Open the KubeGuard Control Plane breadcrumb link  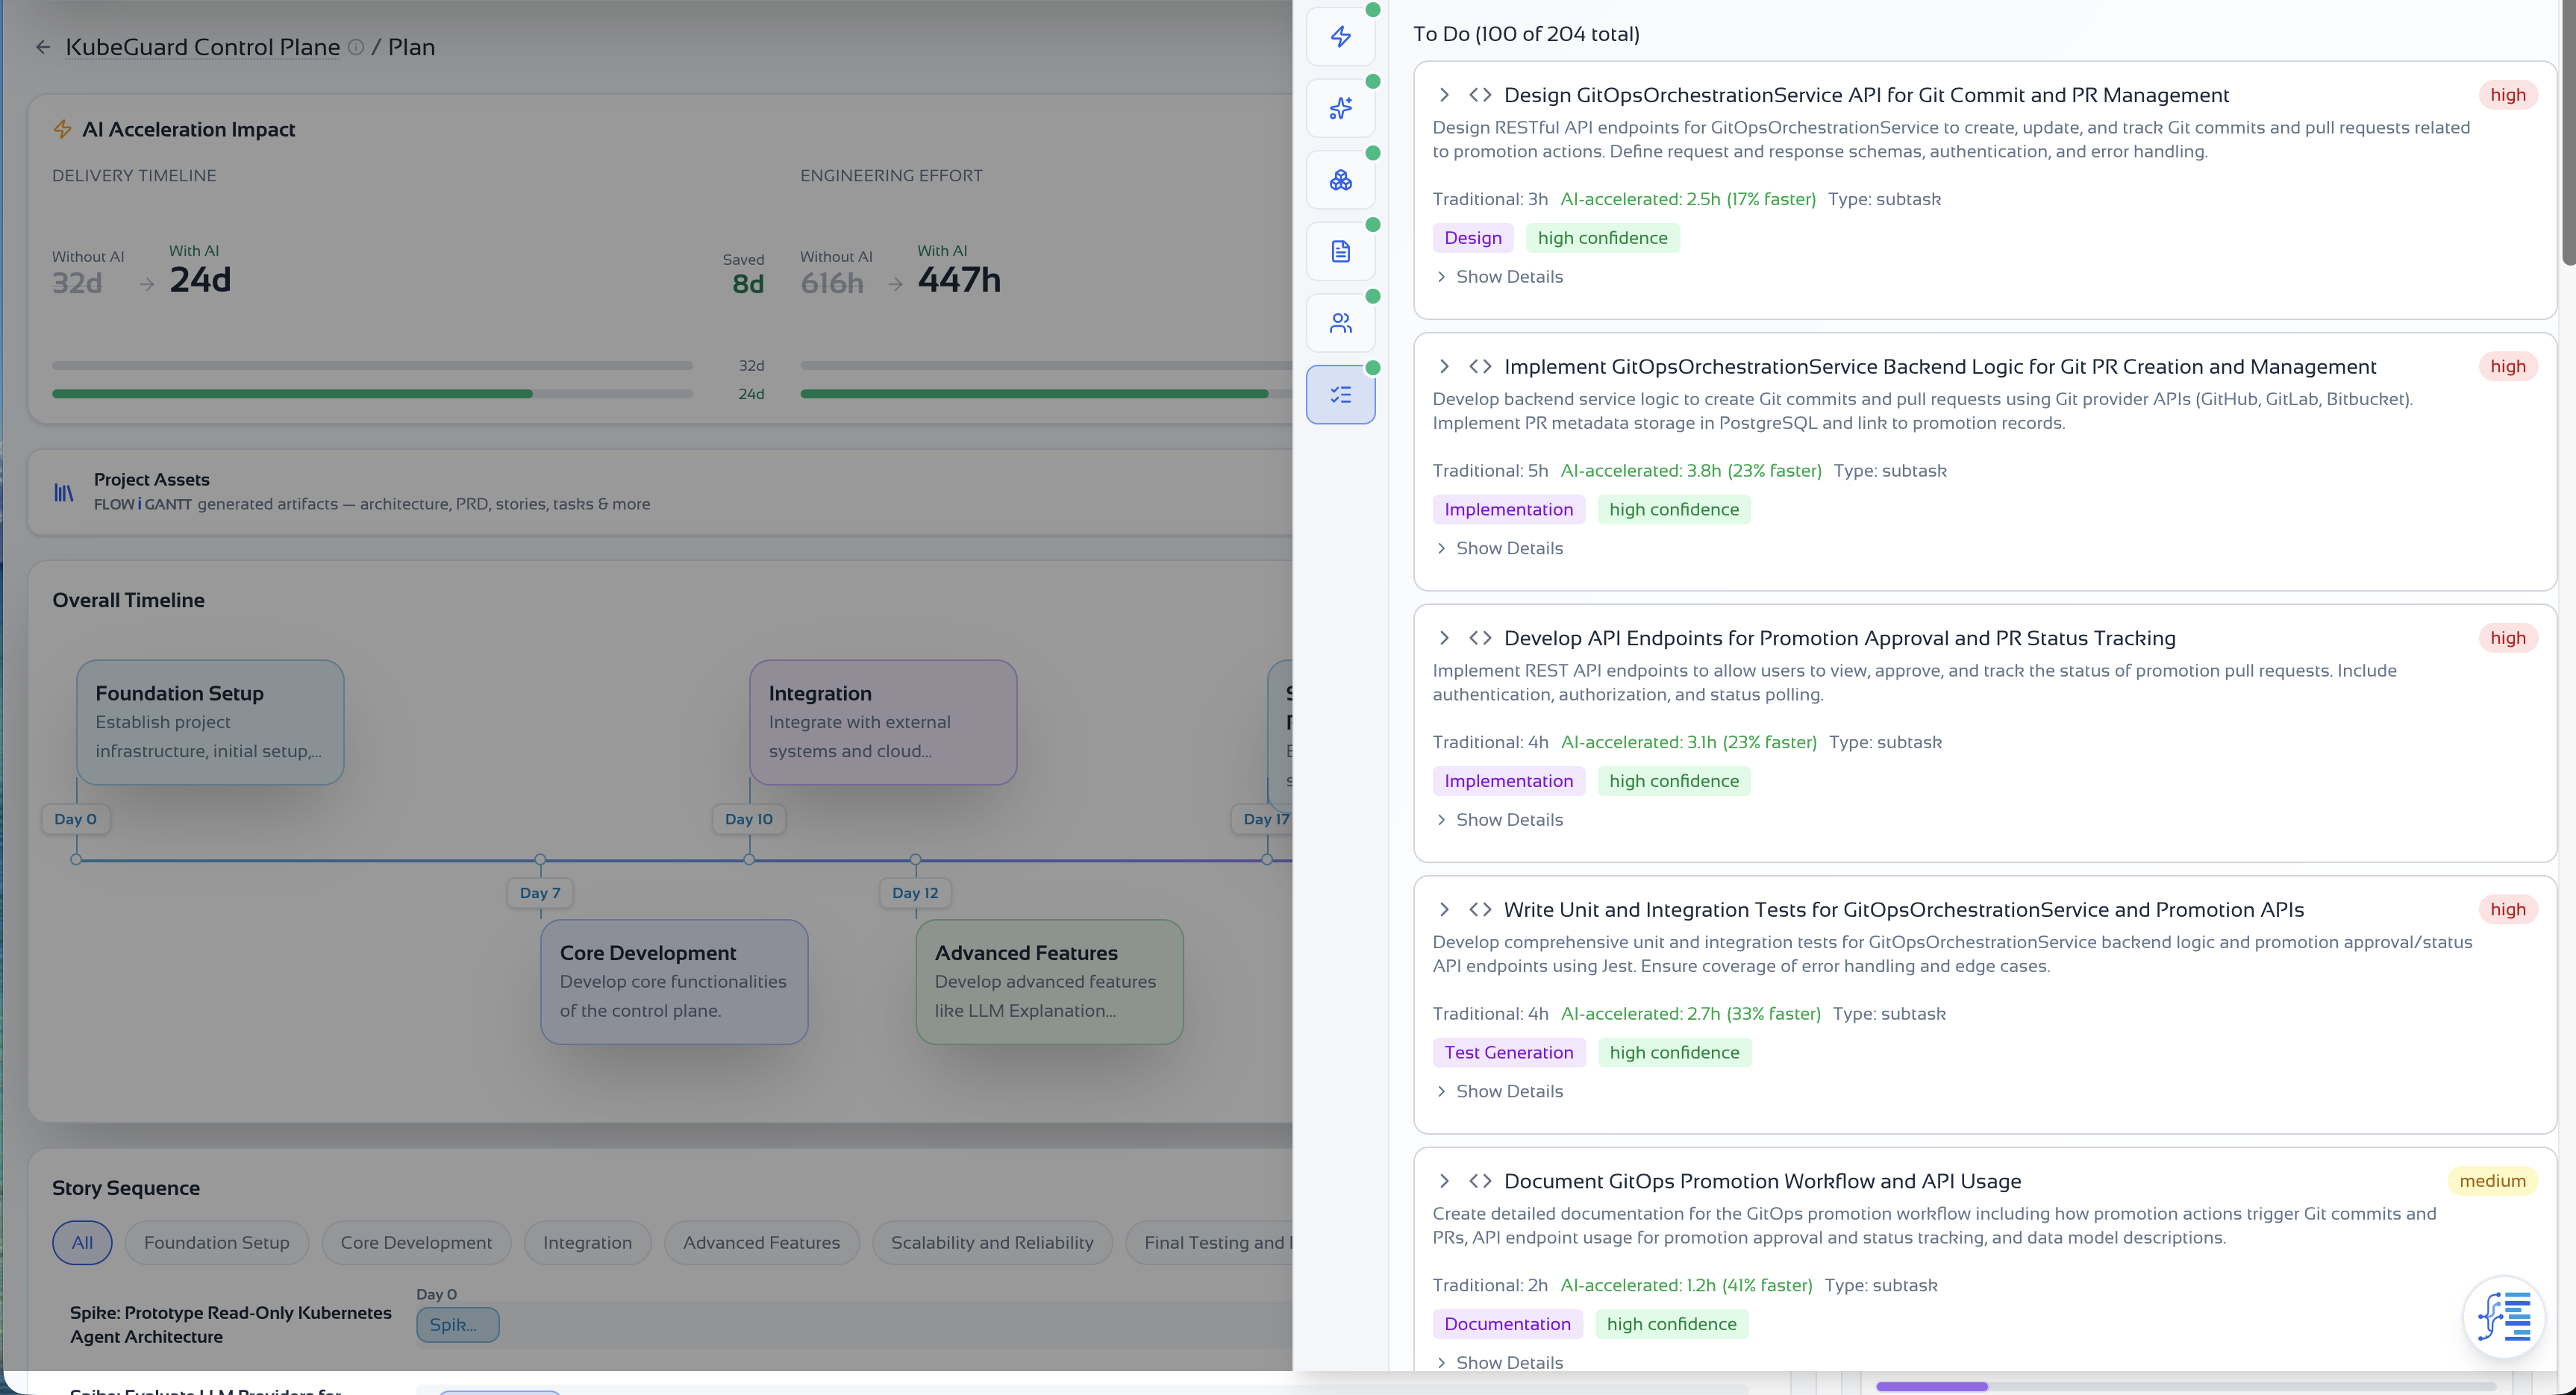(x=203, y=47)
